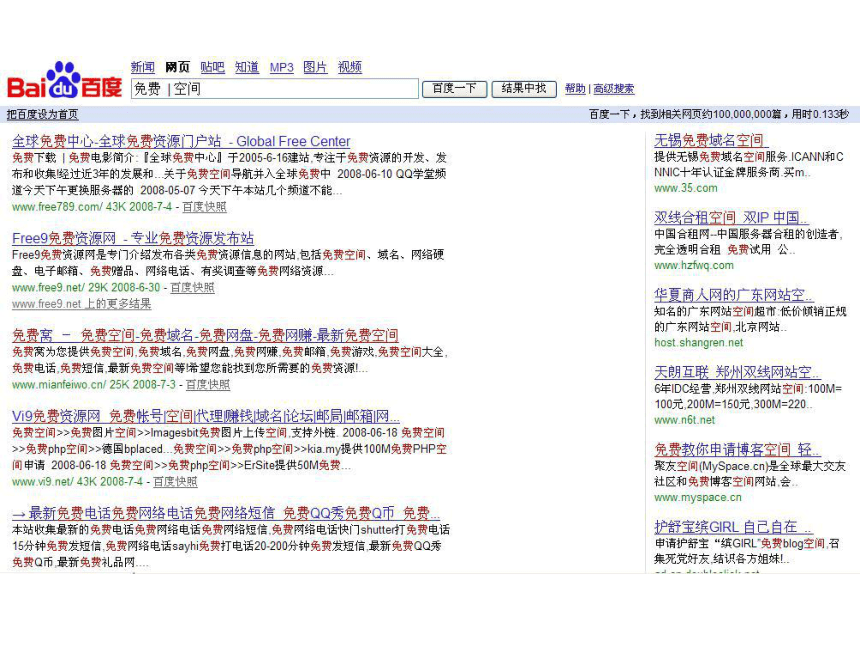Select the 网页 web tab
The height and width of the screenshot is (645, 860).
click(177, 67)
